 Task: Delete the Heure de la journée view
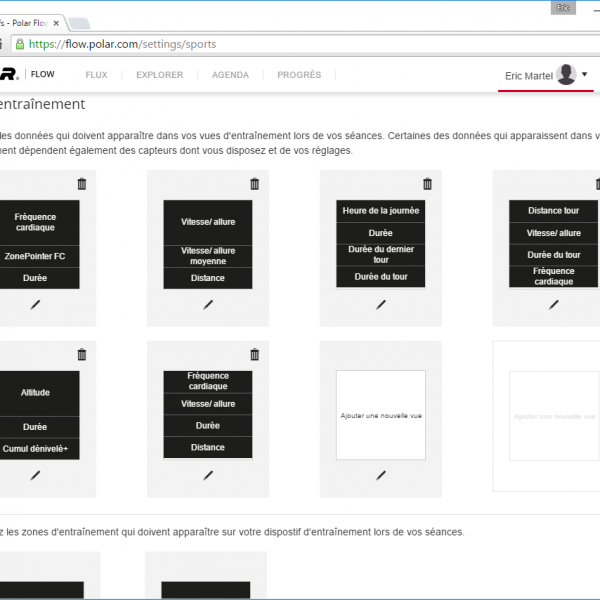point(427,184)
